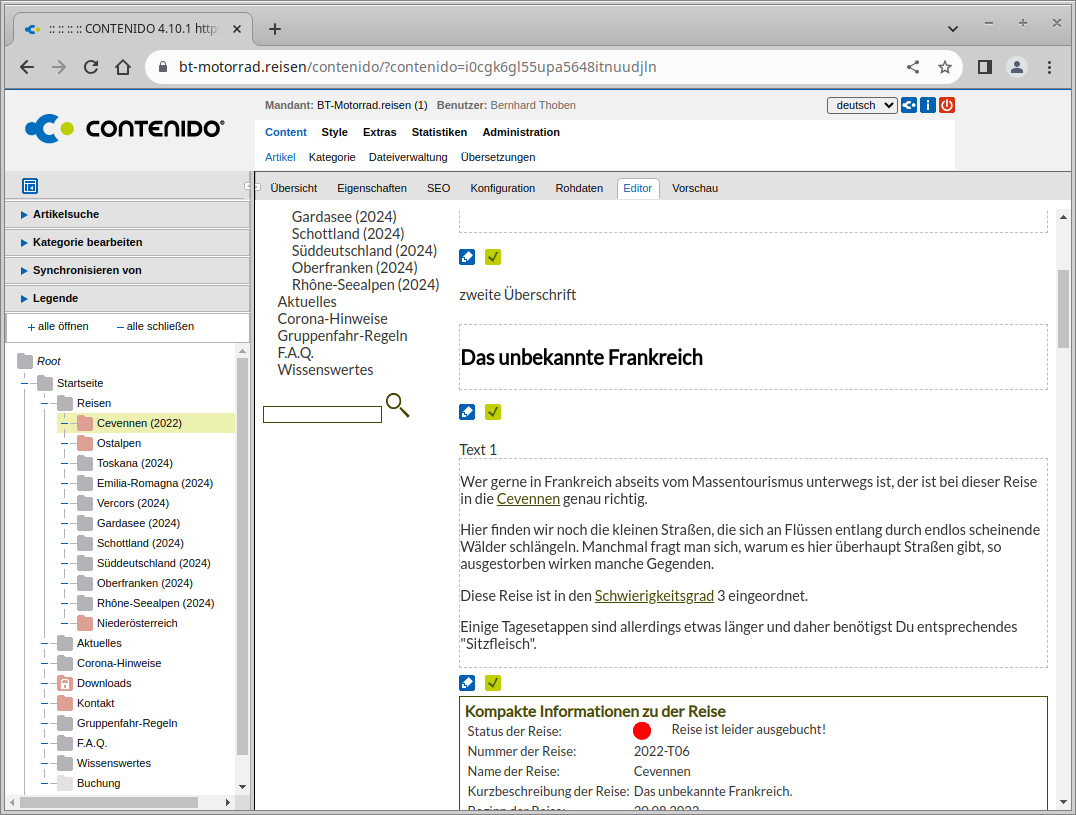
Task: Collapse the Reisen tree node
Action: 45,403
